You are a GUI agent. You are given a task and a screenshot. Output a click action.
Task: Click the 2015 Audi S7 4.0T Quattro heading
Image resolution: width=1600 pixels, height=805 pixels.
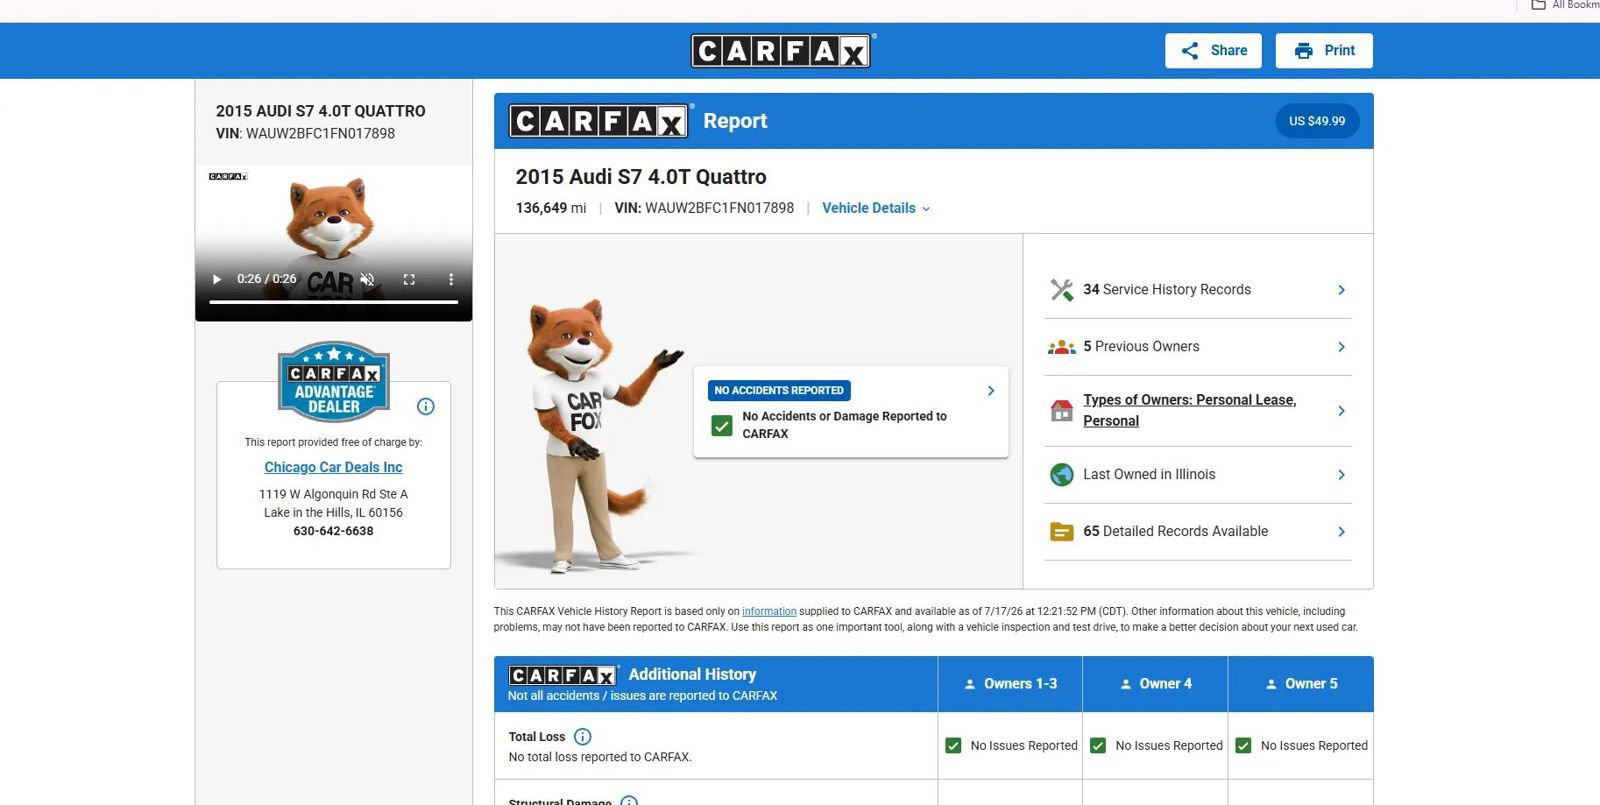point(641,177)
